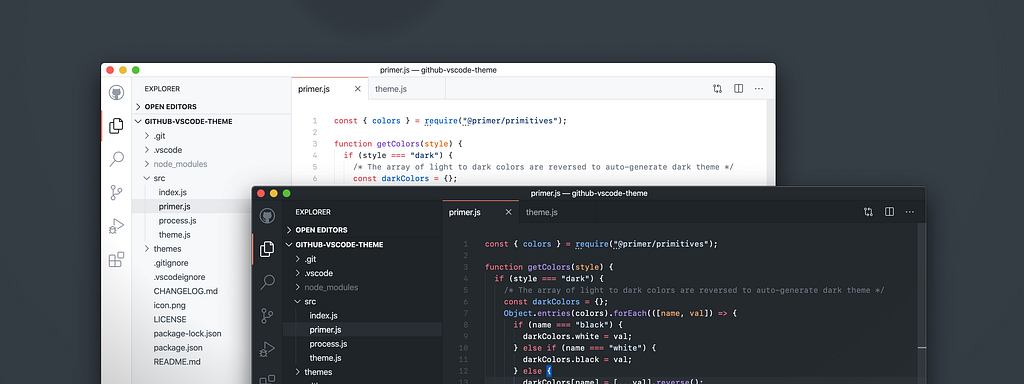
Task: Click GitHub logo icon in dark window
Action: (267, 216)
